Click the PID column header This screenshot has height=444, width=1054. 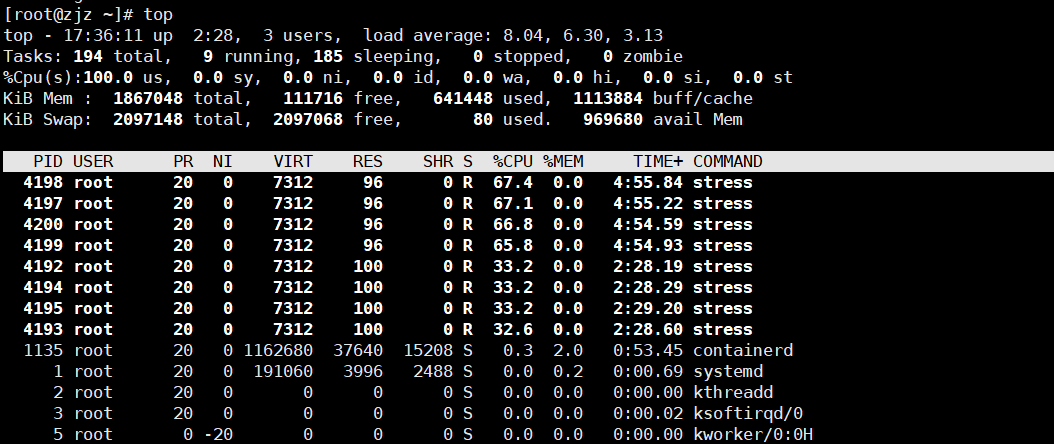(48, 162)
